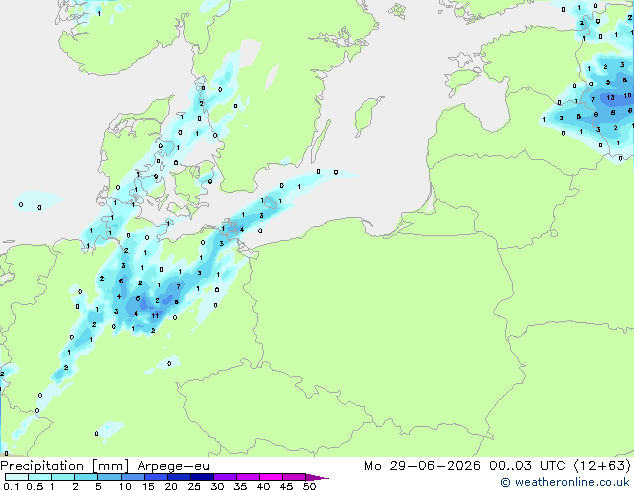Select the 30–35 mm violet legend swatch
The width and height of the screenshot is (634, 490).
pyautogui.click(x=225, y=477)
